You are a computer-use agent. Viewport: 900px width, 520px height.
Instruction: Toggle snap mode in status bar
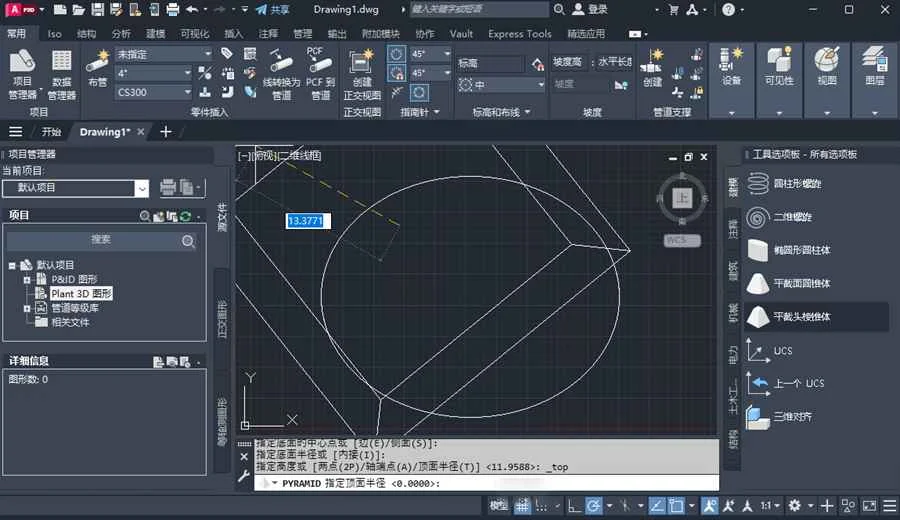[x=541, y=506]
